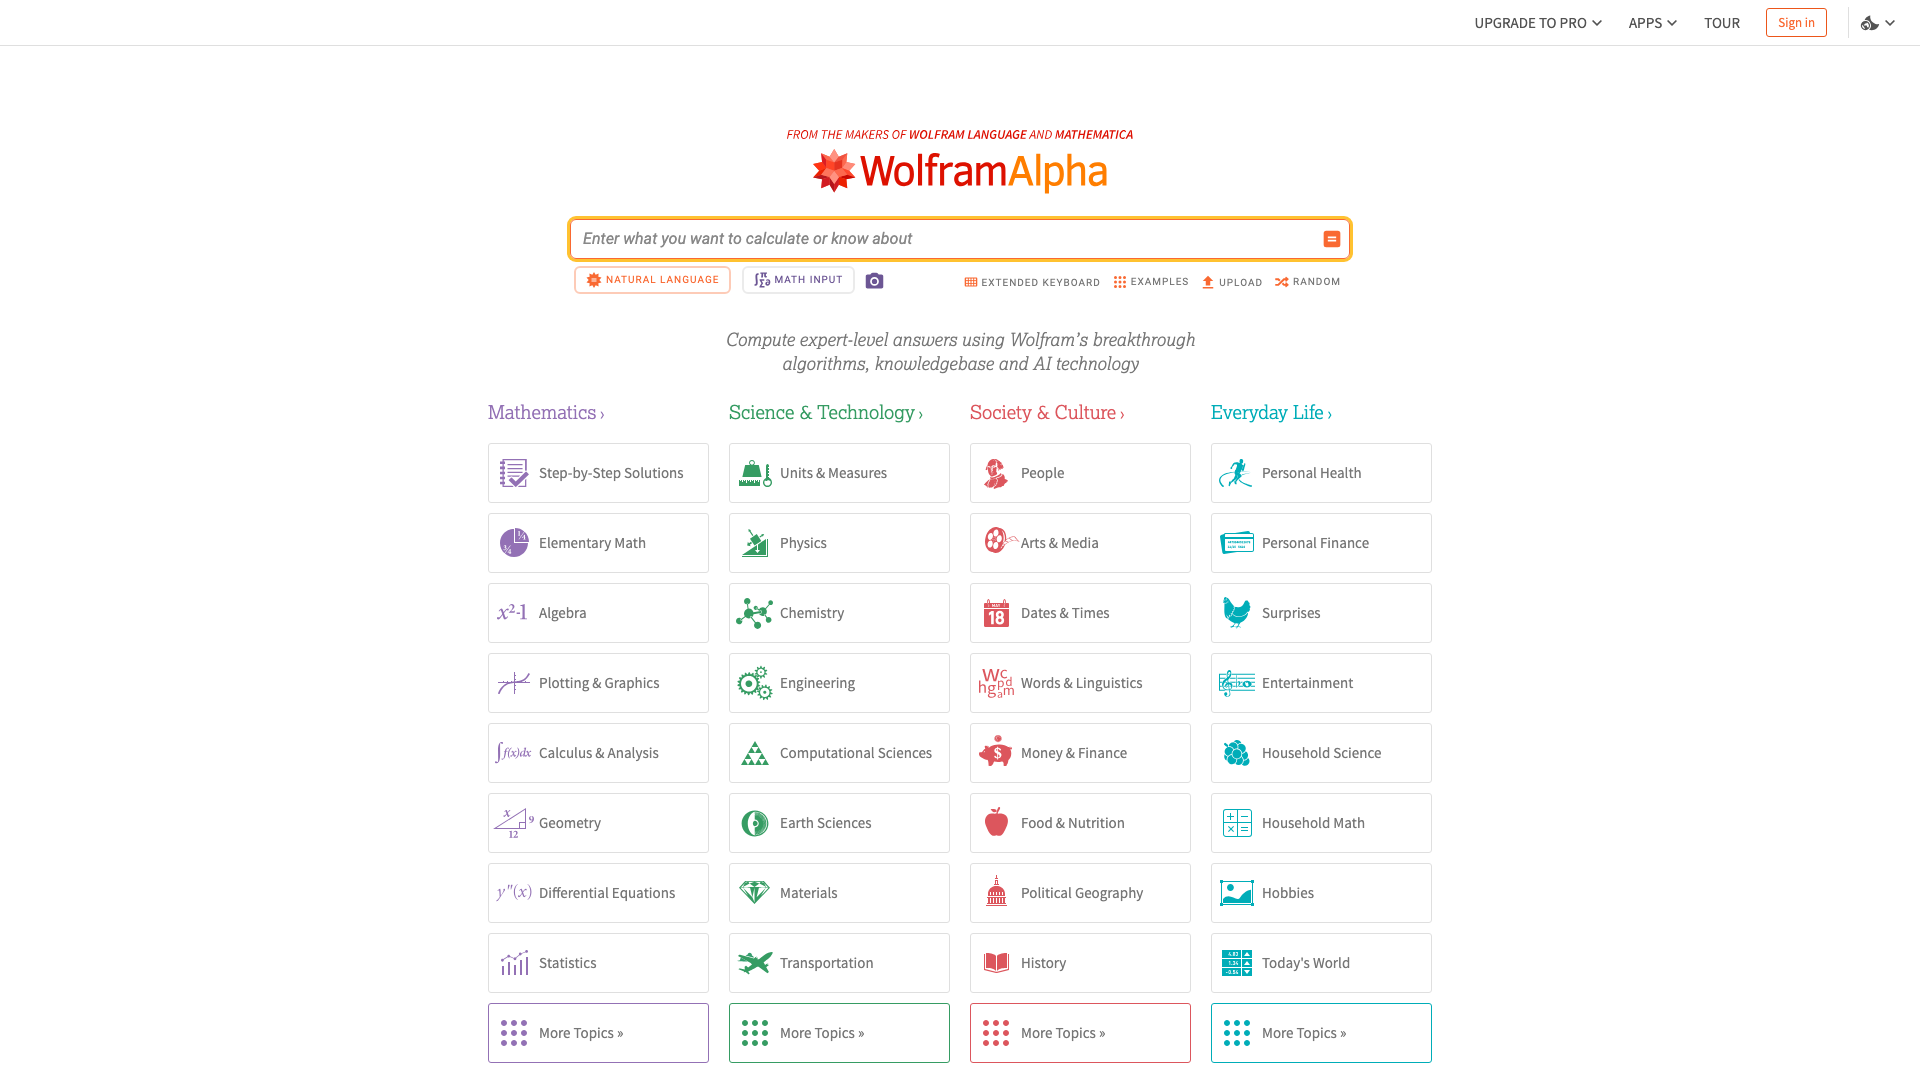Open the APPS dropdown
The image size is (1920, 1080).
(x=1651, y=22)
